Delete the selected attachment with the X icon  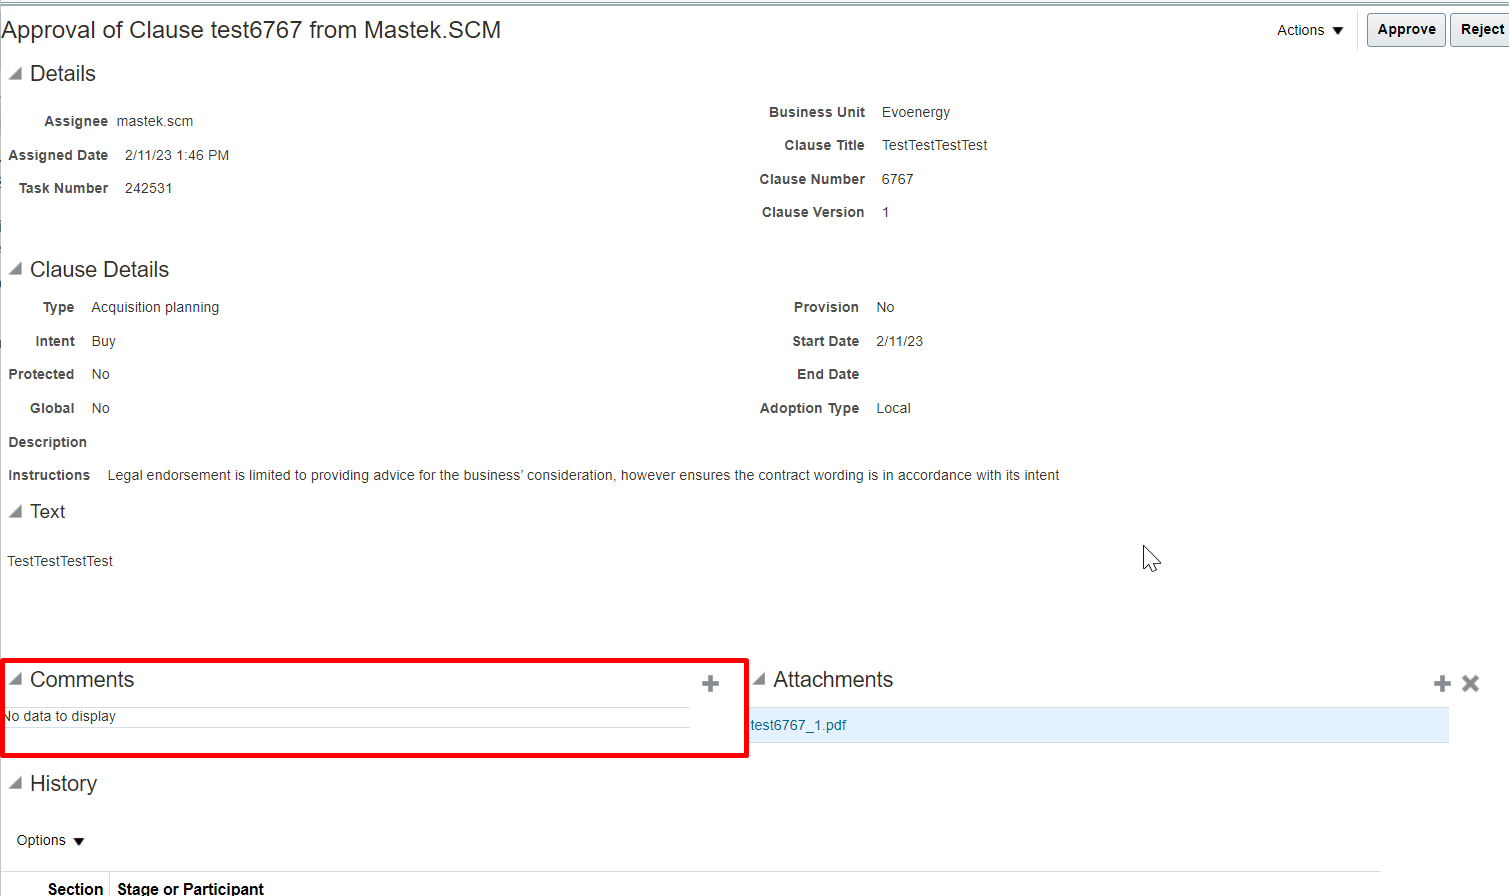(x=1470, y=683)
